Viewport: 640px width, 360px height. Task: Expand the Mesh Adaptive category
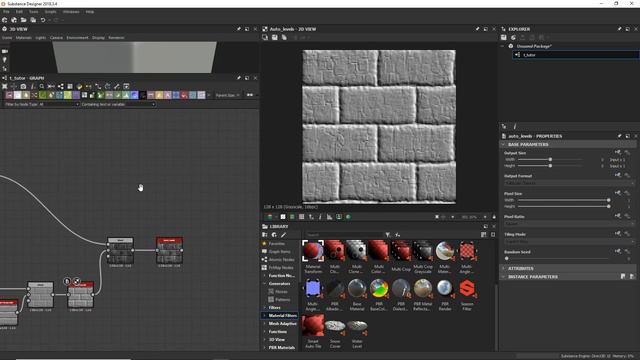click(264, 324)
